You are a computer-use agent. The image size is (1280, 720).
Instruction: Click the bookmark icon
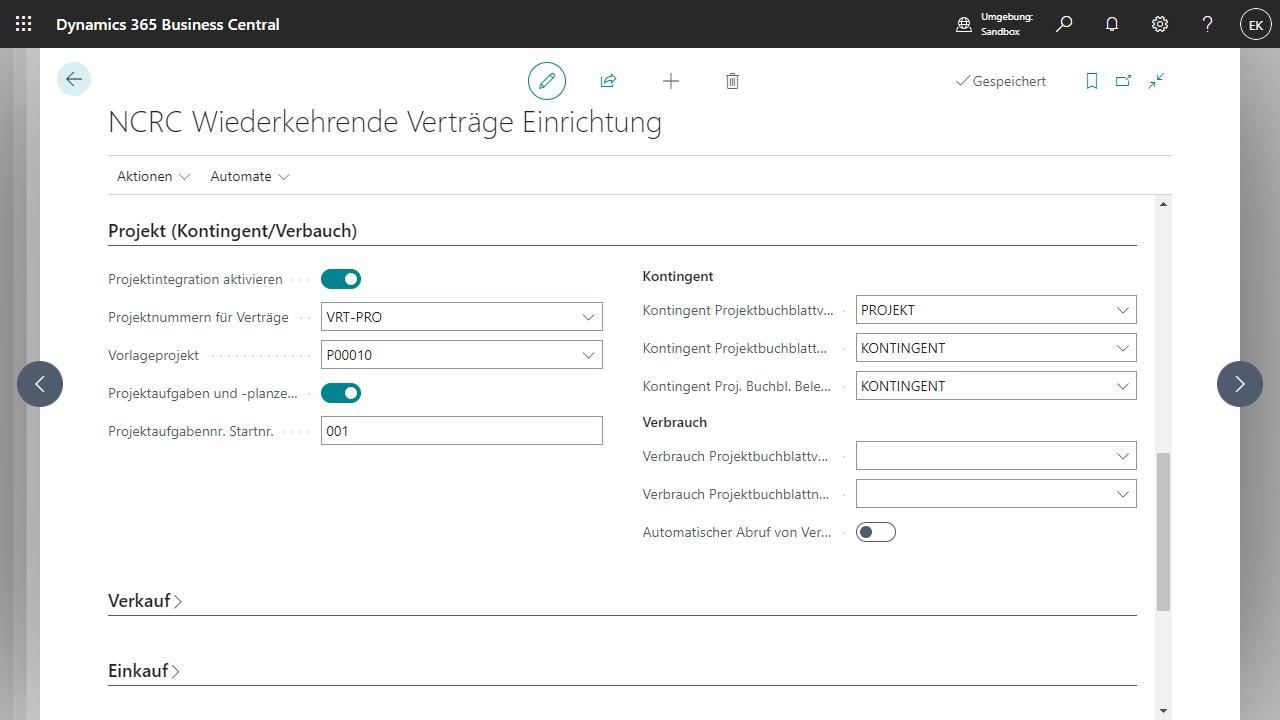[x=1092, y=81]
